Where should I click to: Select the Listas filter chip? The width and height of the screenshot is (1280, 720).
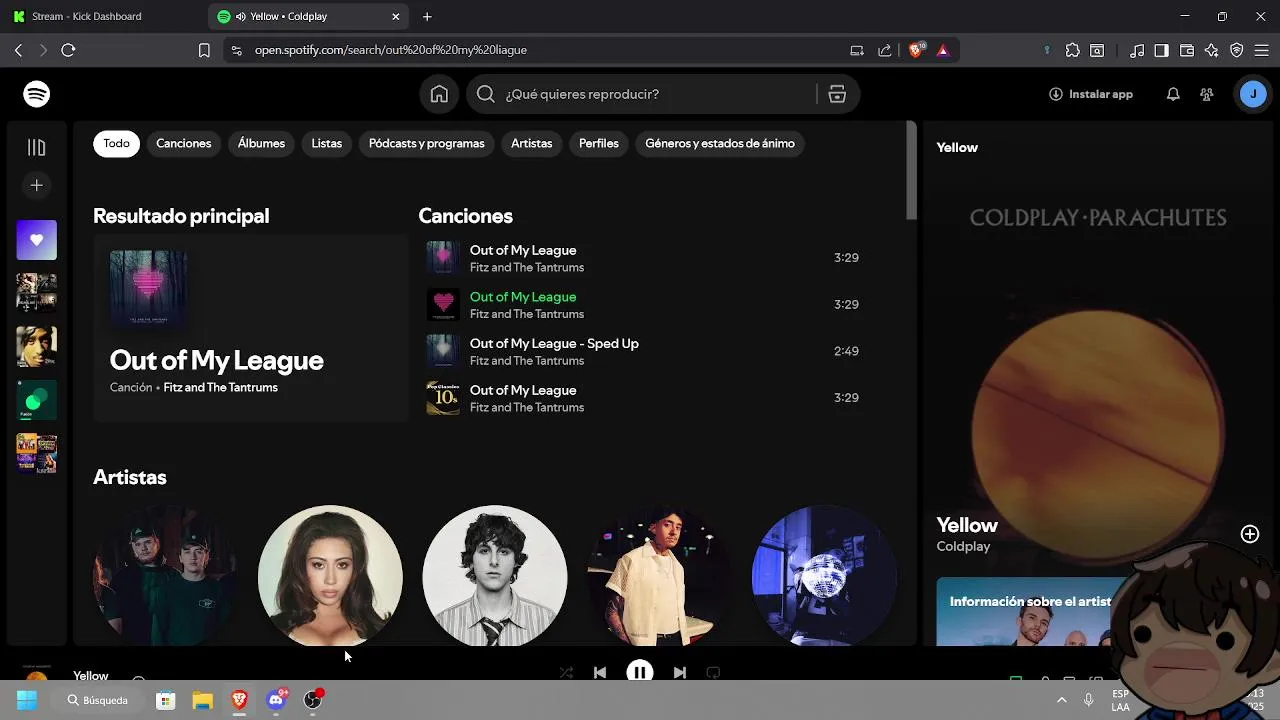[x=327, y=143]
